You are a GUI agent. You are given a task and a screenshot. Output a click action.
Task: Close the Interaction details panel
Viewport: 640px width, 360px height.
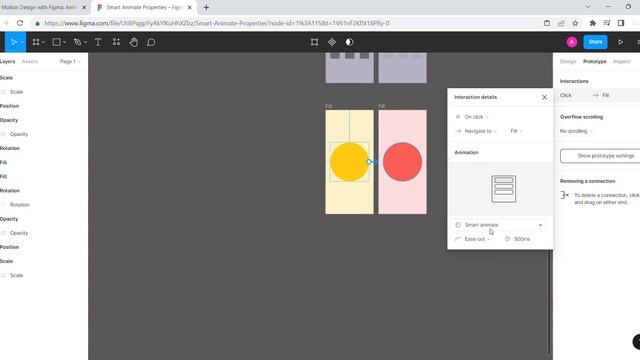click(544, 97)
